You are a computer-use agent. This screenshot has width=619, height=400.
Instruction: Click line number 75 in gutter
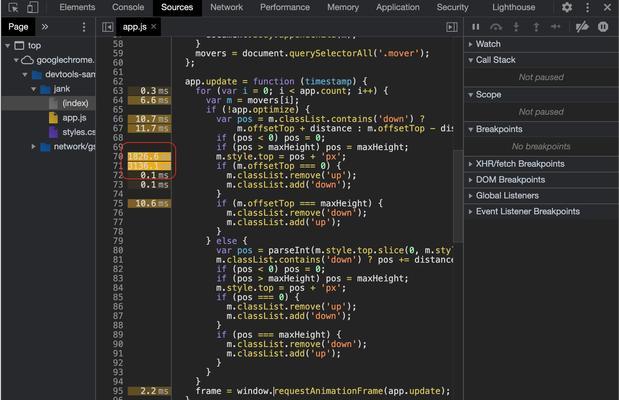point(118,204)
